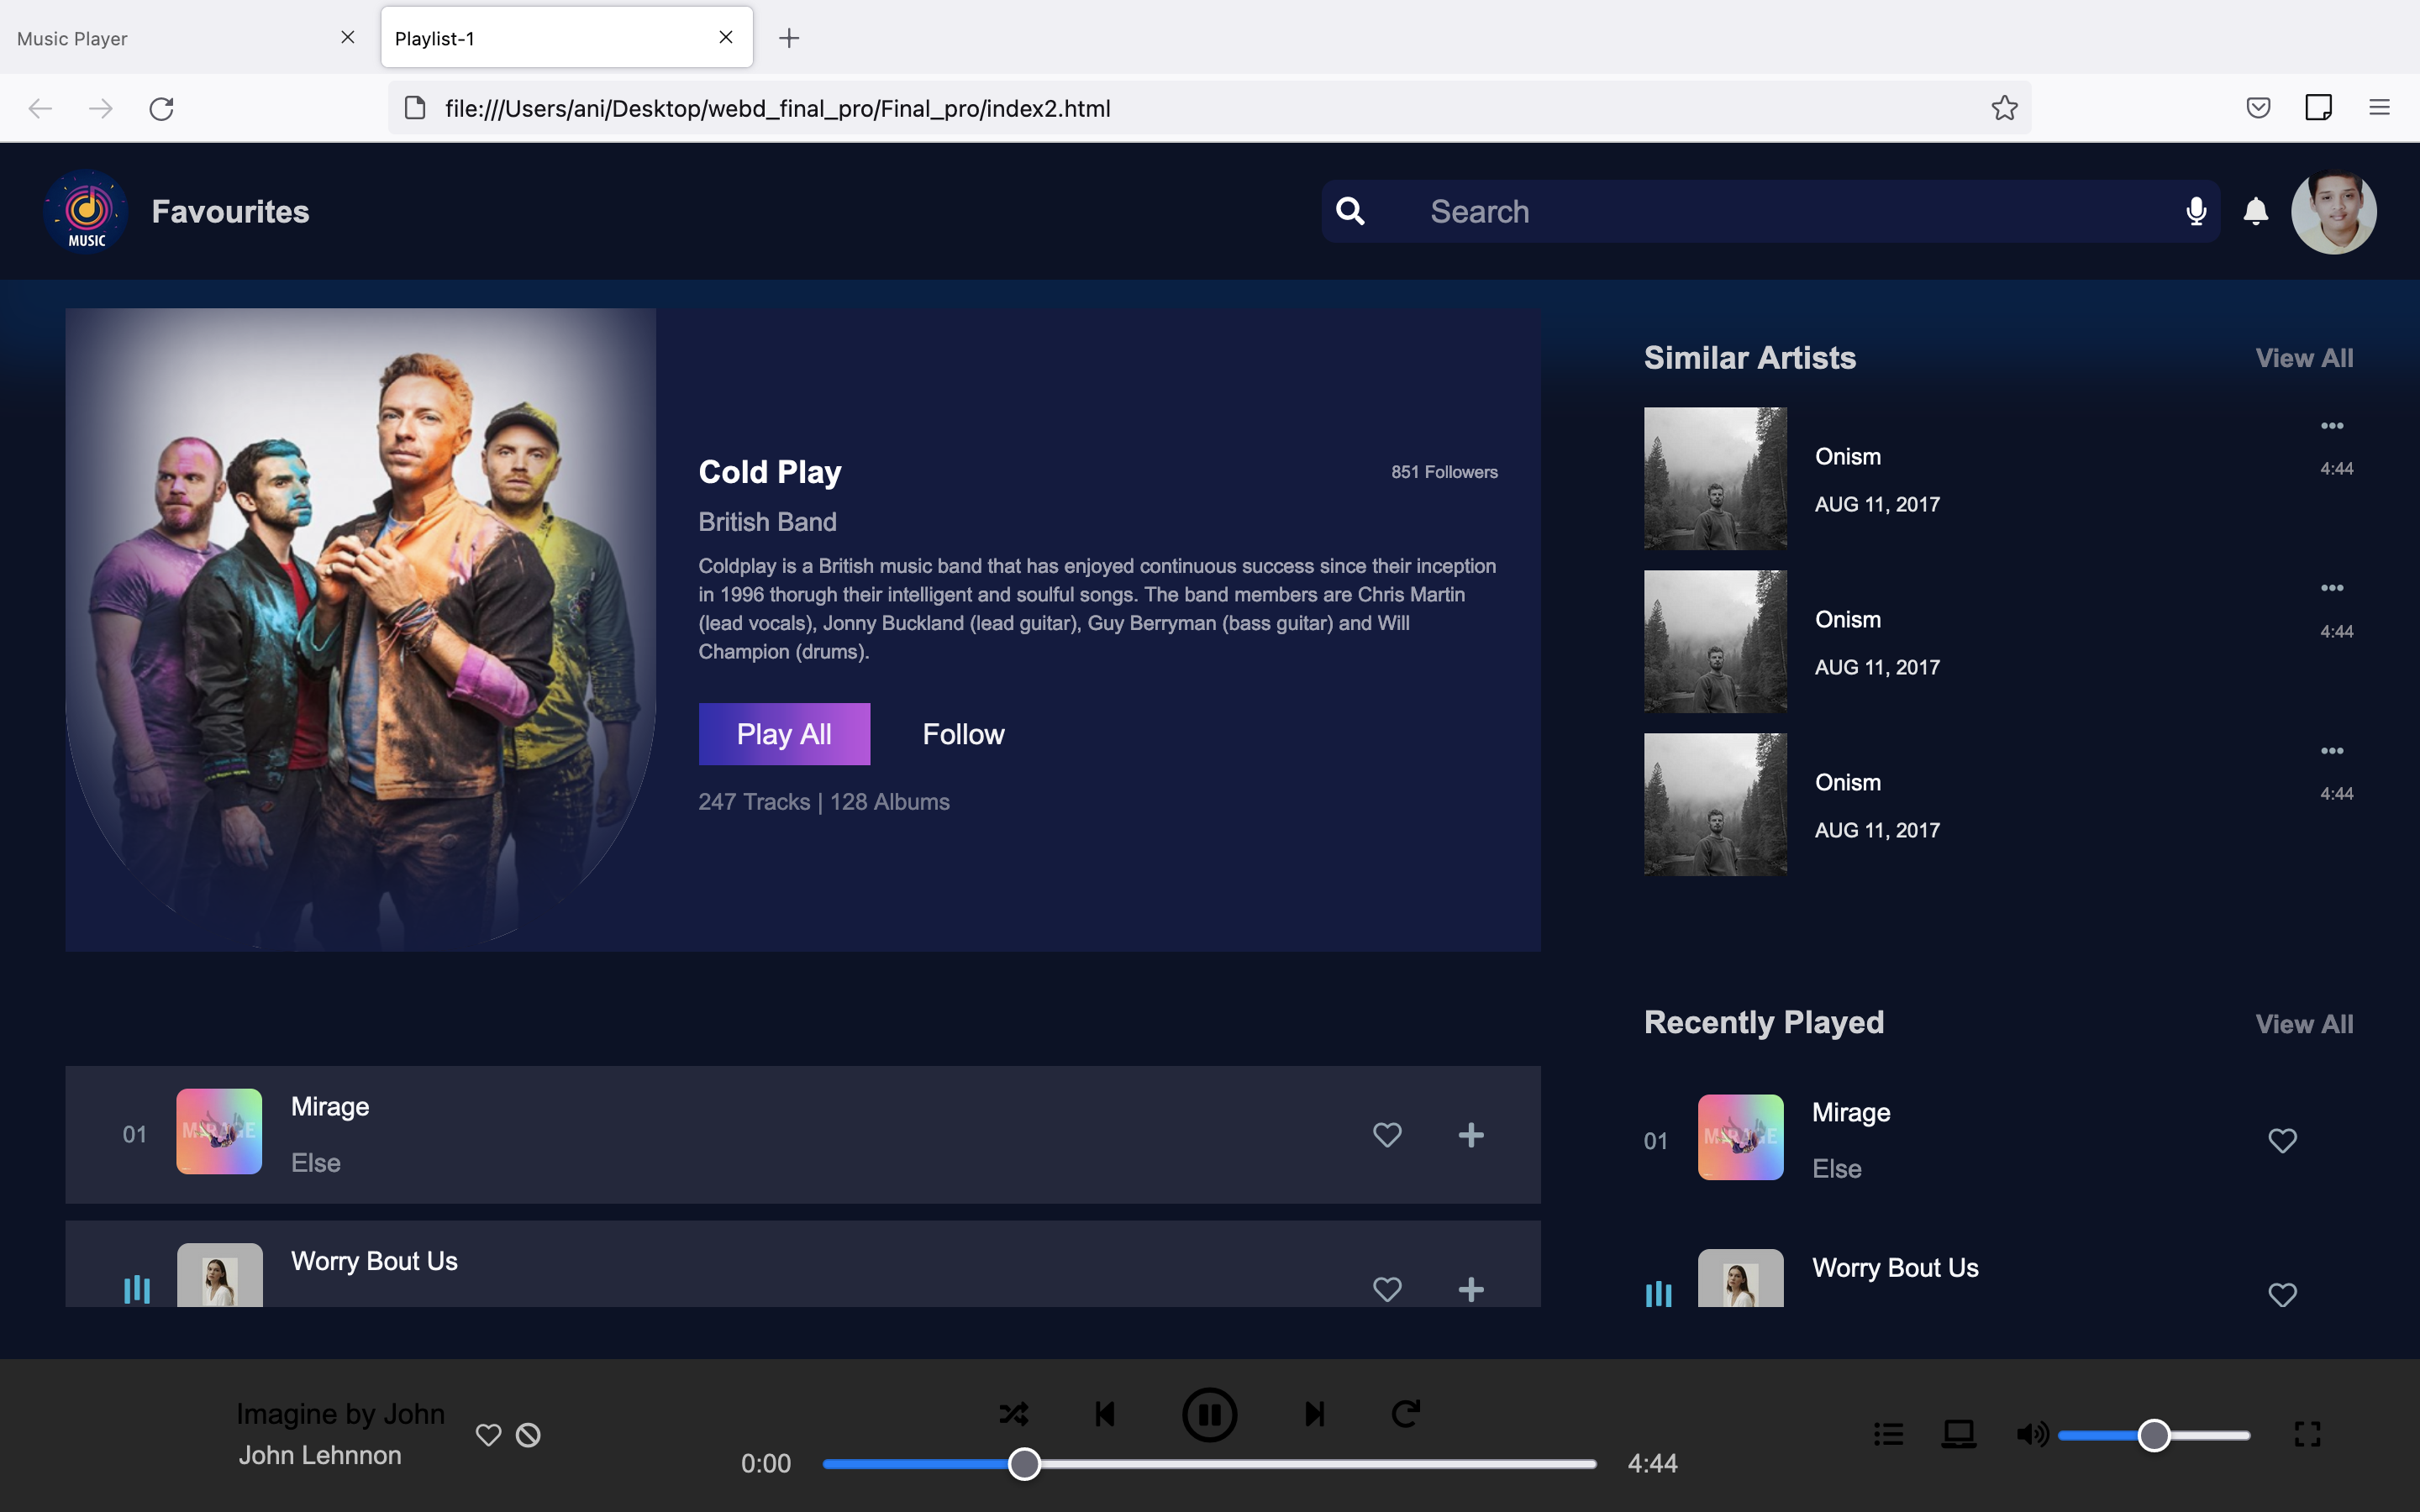Image resolution: width=2420 pixels, height=1512 pixels.
Task: Click the connect-to-device laptop icon
Action: tap(1958, 1433)
